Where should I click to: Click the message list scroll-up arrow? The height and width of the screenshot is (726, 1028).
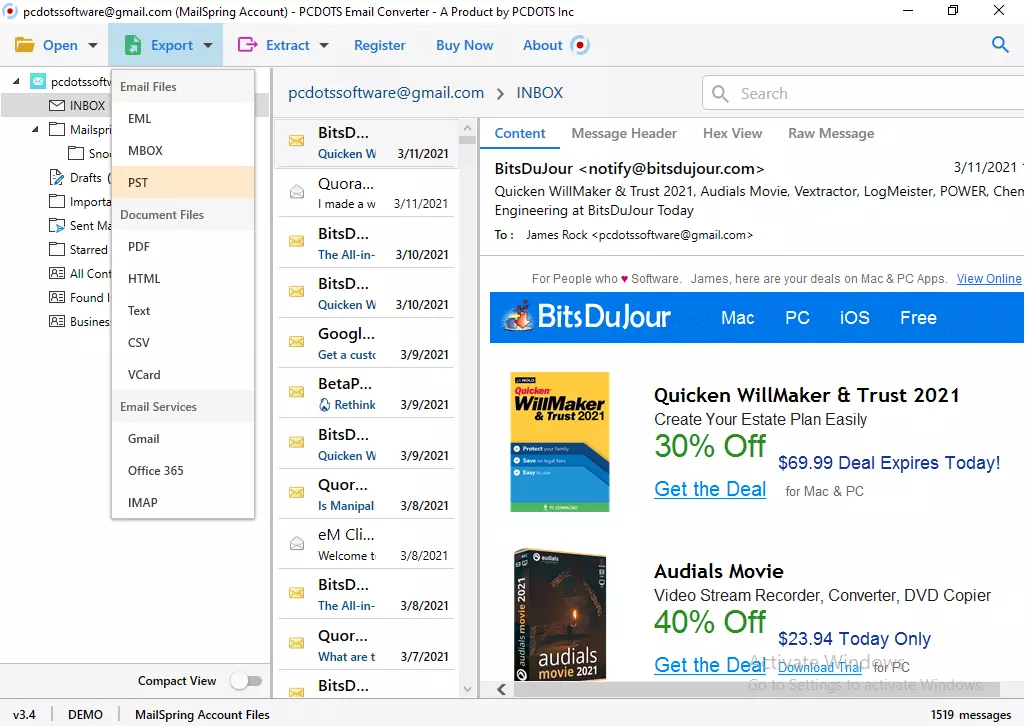[467, 128]
